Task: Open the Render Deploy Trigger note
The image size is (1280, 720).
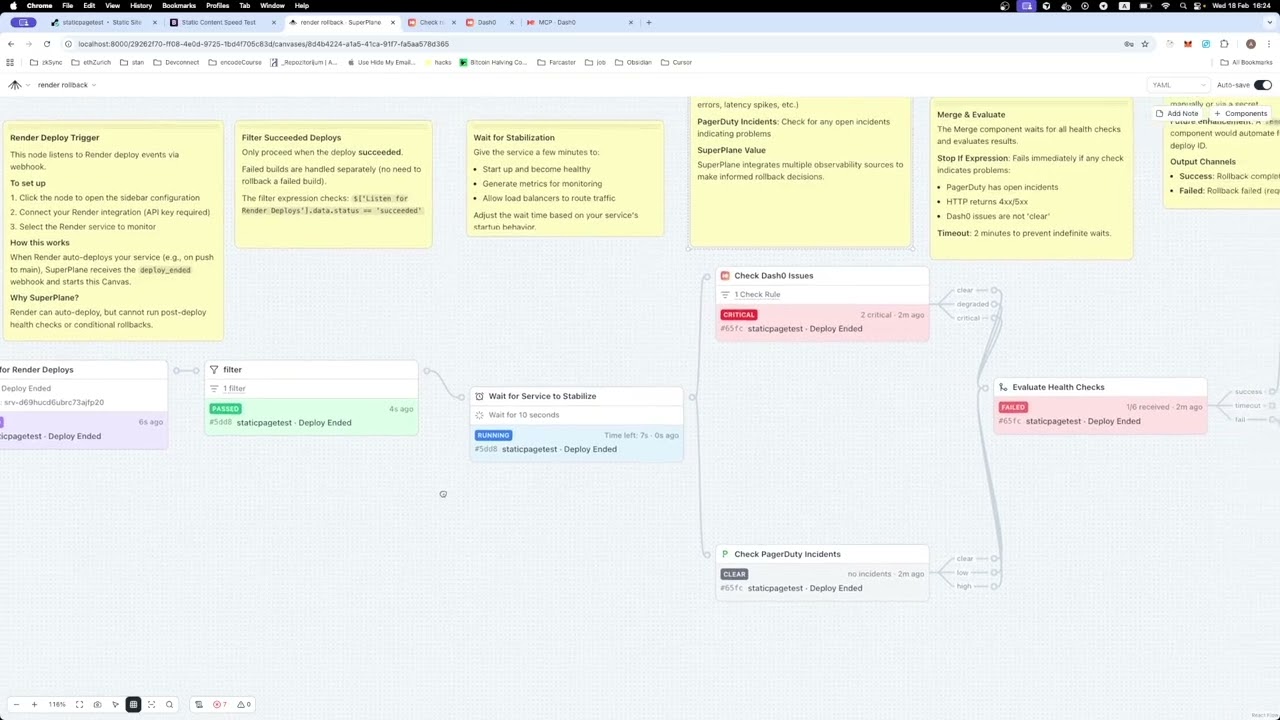Action: [x=113, y=231]
